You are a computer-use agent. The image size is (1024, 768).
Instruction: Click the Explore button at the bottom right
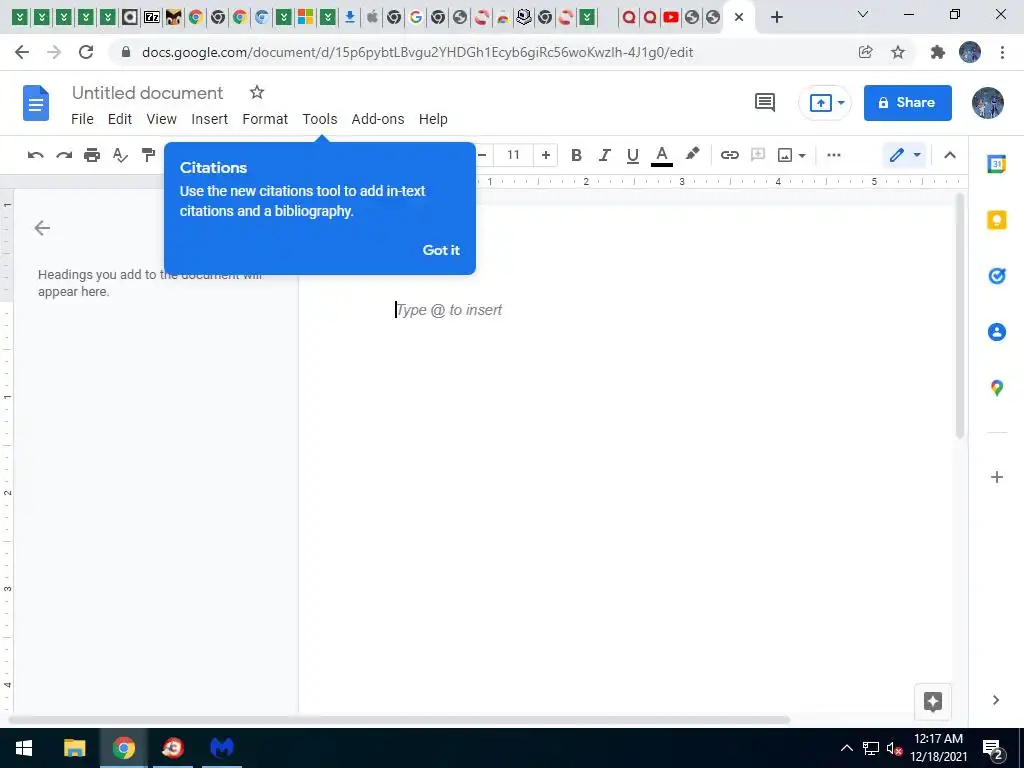(933, 701)
